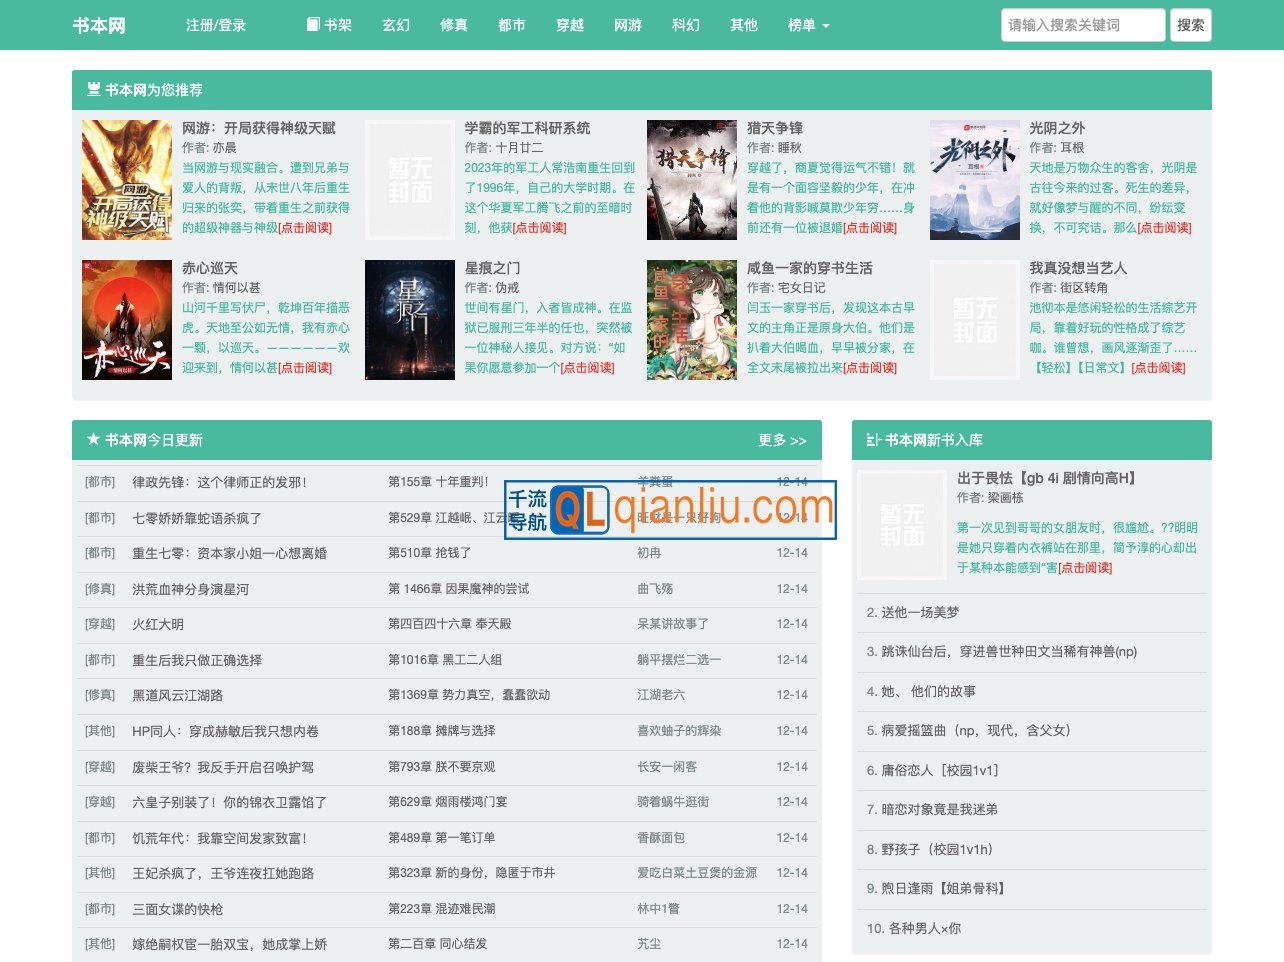
Task: Open novel 洪荒血神分身演星河
Action: [x=191, y=589]
